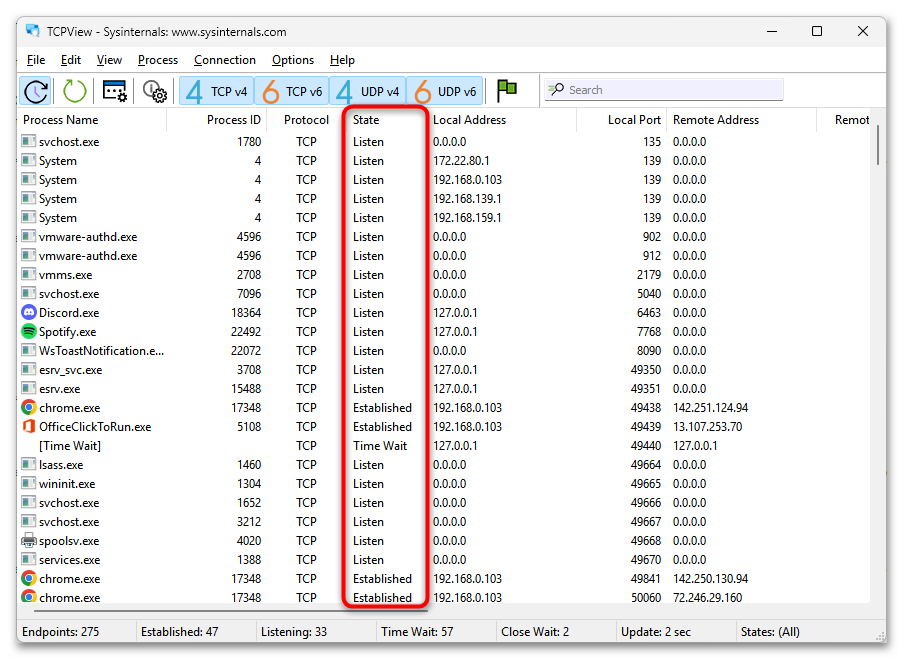Select the [Time Wait] row name

tap(70, 446)
